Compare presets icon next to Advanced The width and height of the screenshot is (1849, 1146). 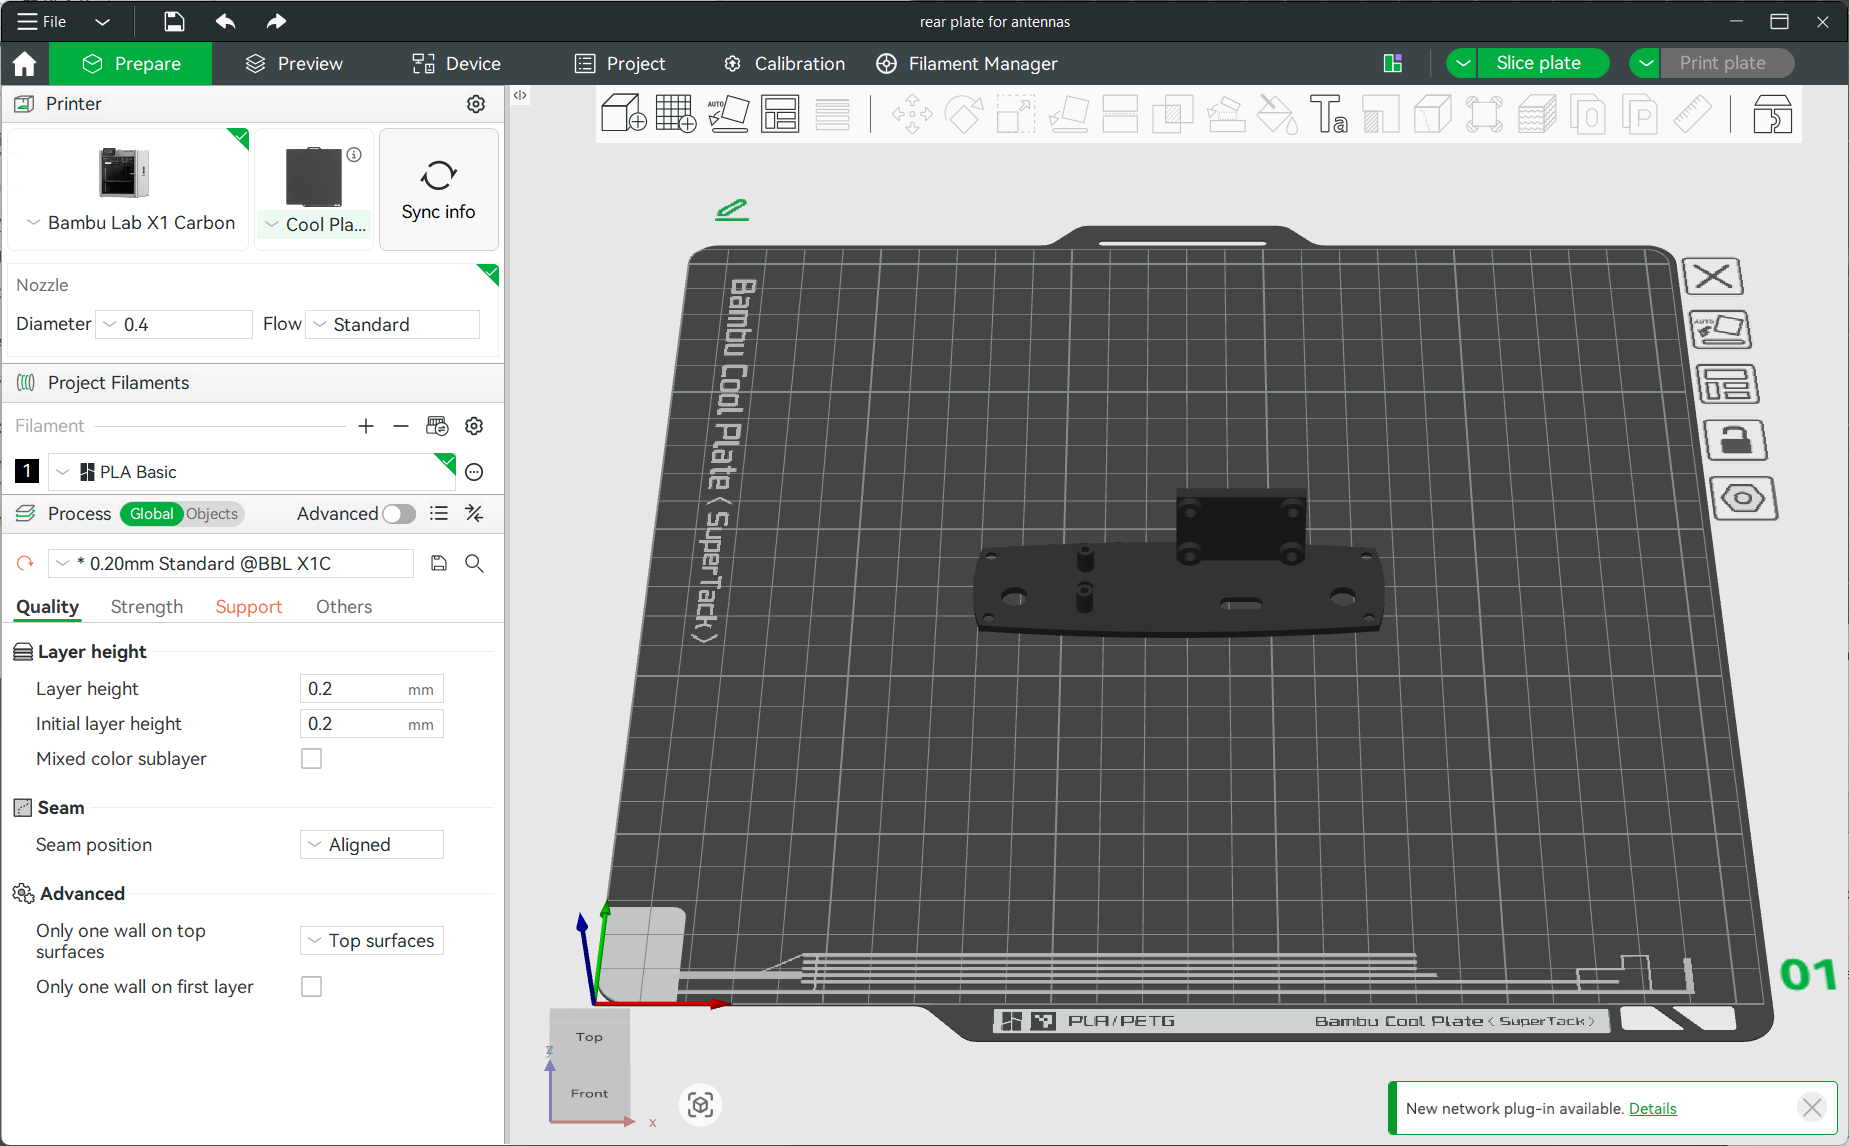pyautogui.click(x=474, y=513)
